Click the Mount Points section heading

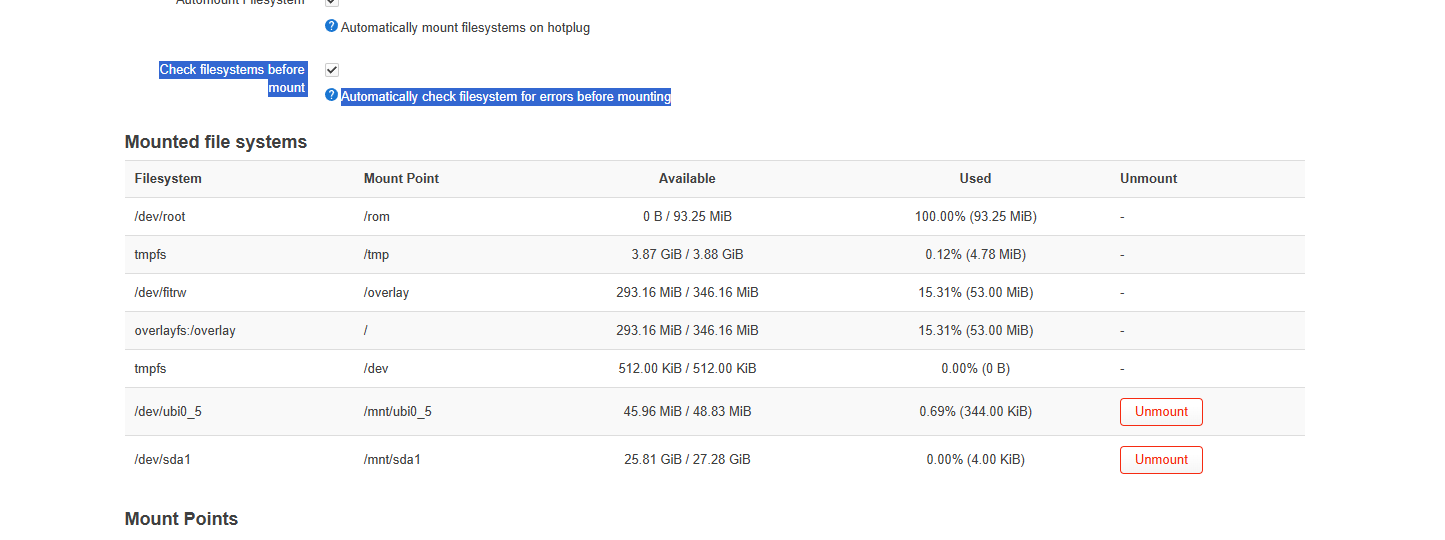click(x=181, y=519)
